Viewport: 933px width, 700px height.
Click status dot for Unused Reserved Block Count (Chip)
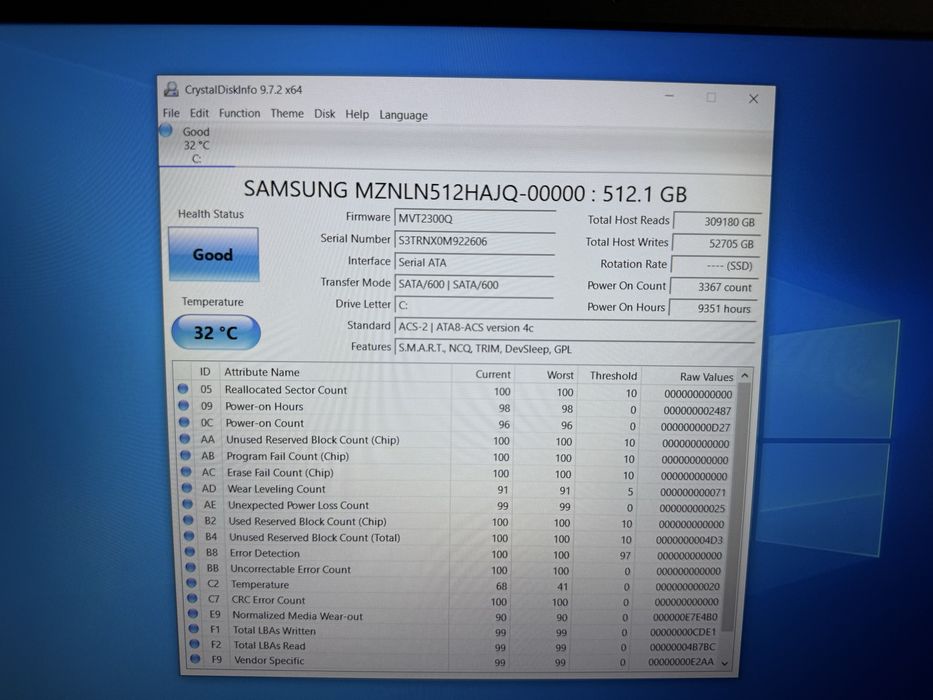click(184, 439)
